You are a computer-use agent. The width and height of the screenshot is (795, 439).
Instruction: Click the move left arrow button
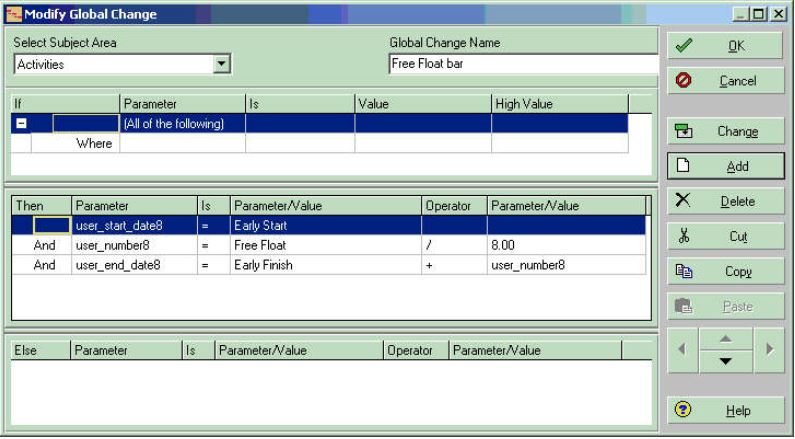point(682,350)
